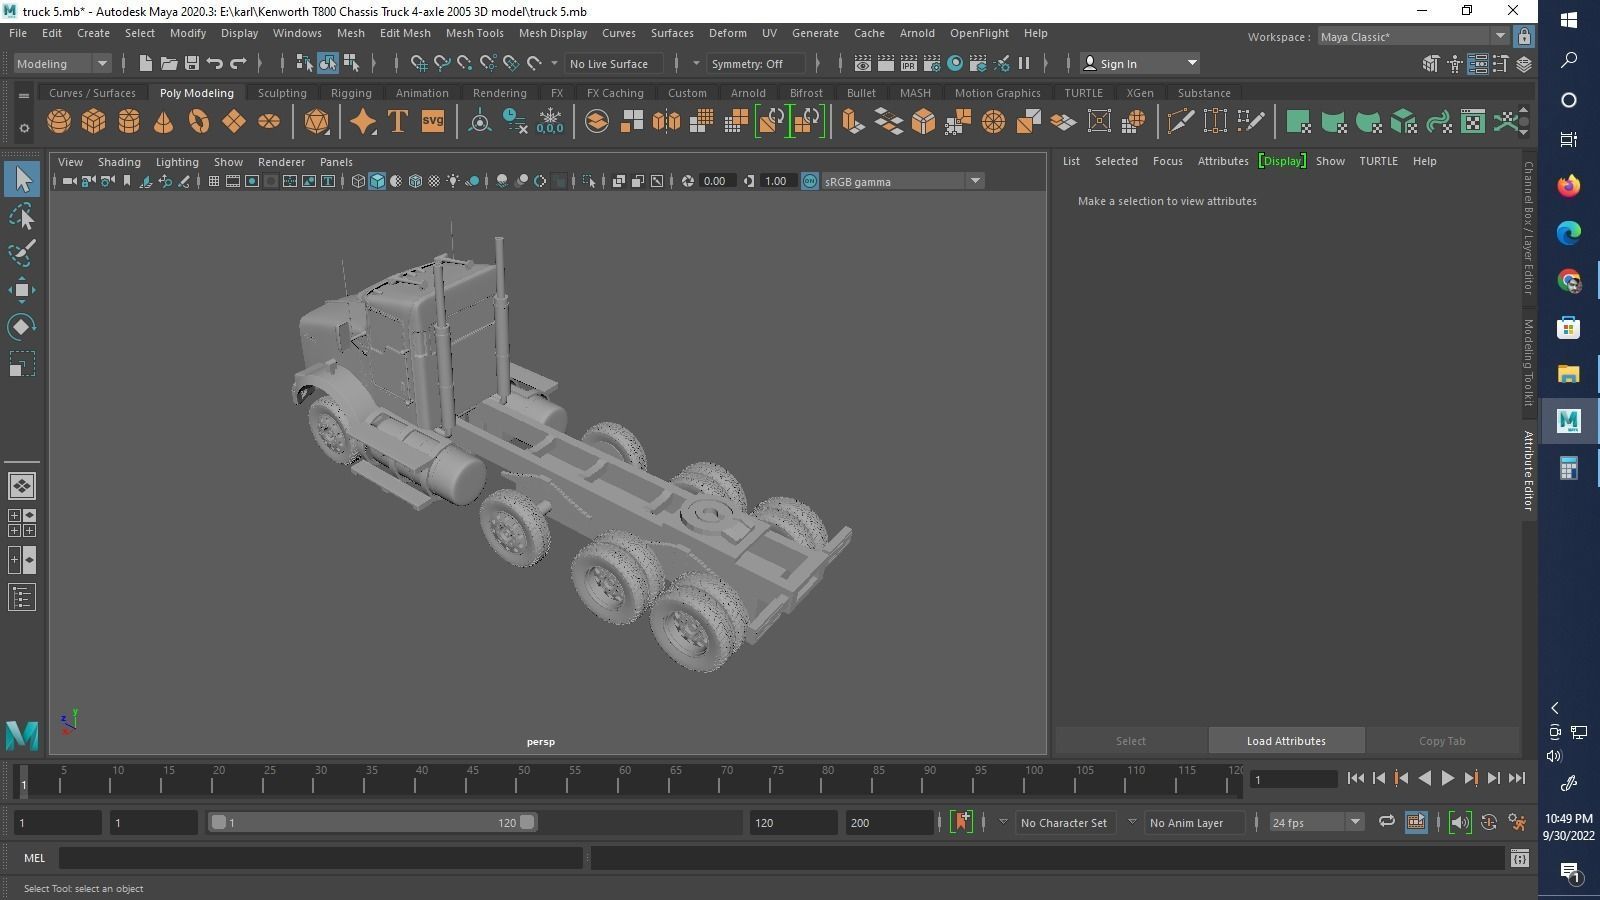
Task: Open the Attribute Editor Focus menu
Action: point(1167,161)
